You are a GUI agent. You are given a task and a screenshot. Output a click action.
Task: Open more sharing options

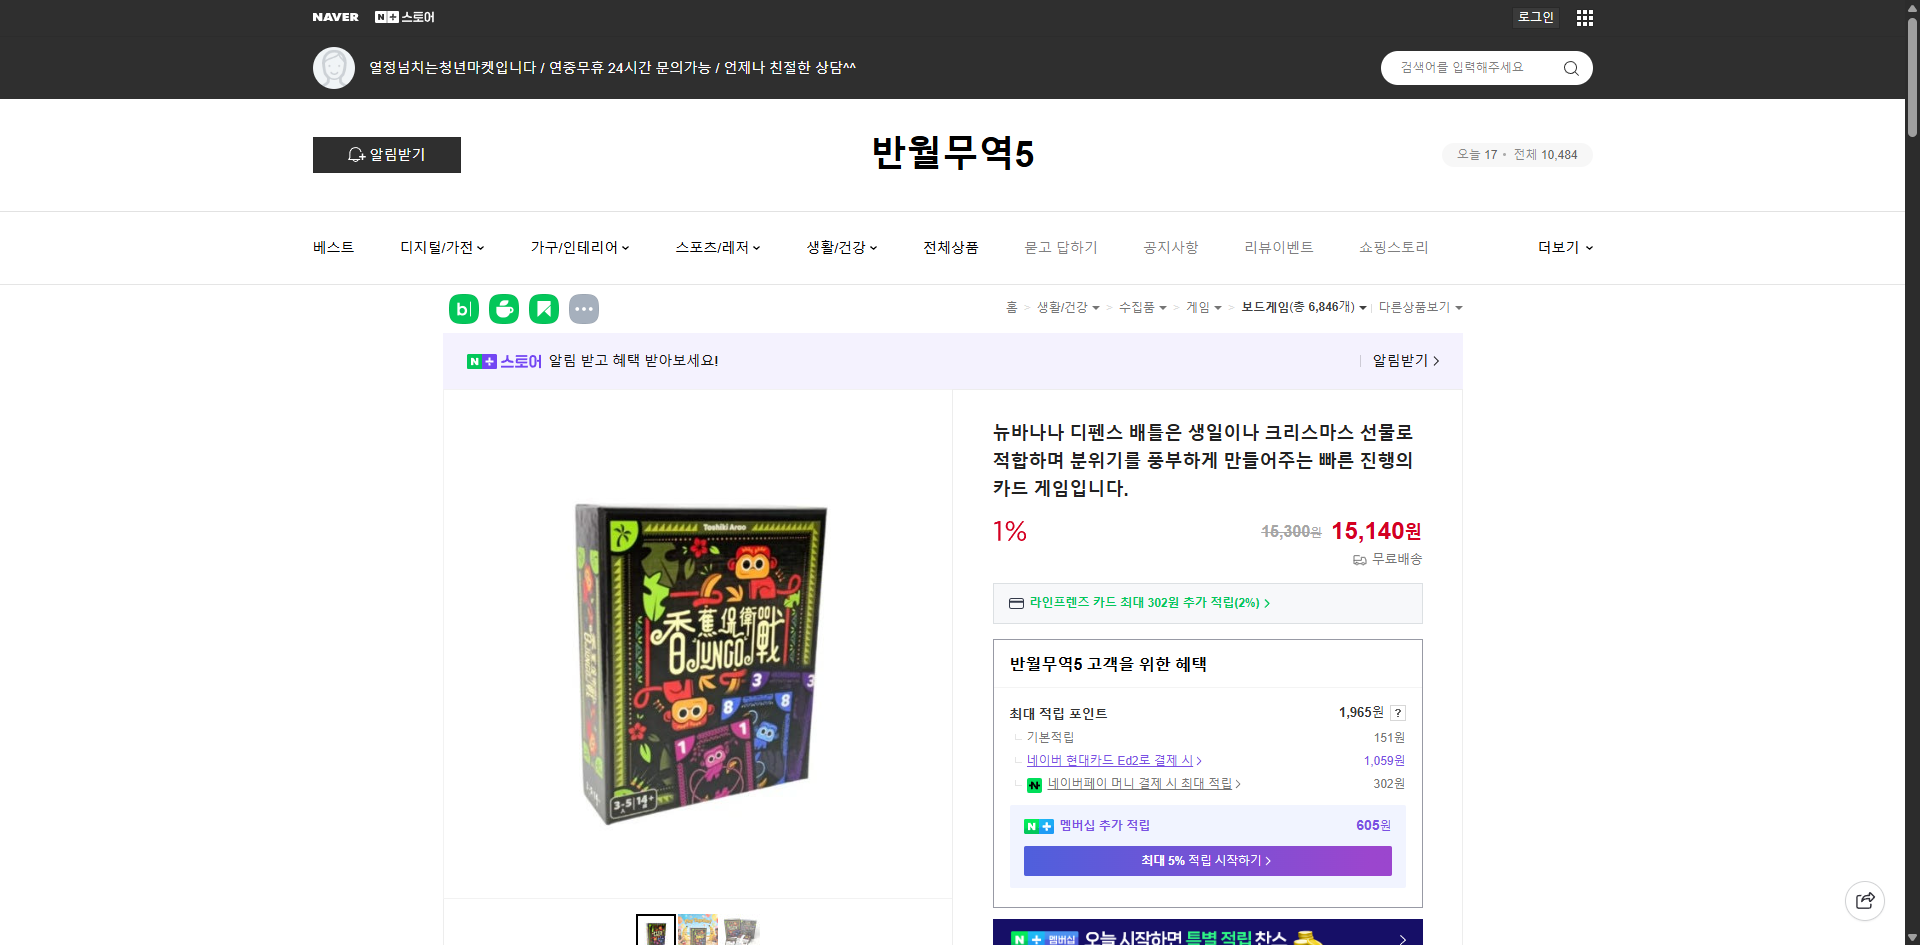click(x=584, y=308)
